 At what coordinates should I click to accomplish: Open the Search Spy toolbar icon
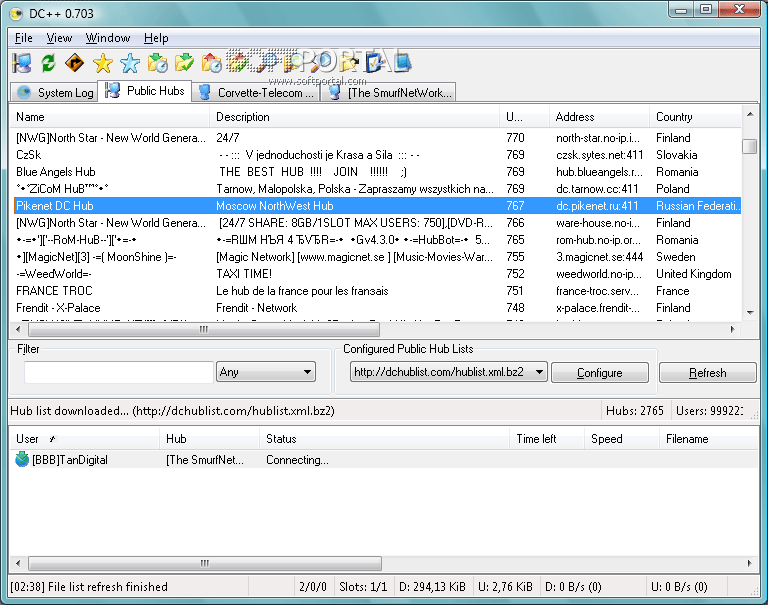(x=320, y=63)
